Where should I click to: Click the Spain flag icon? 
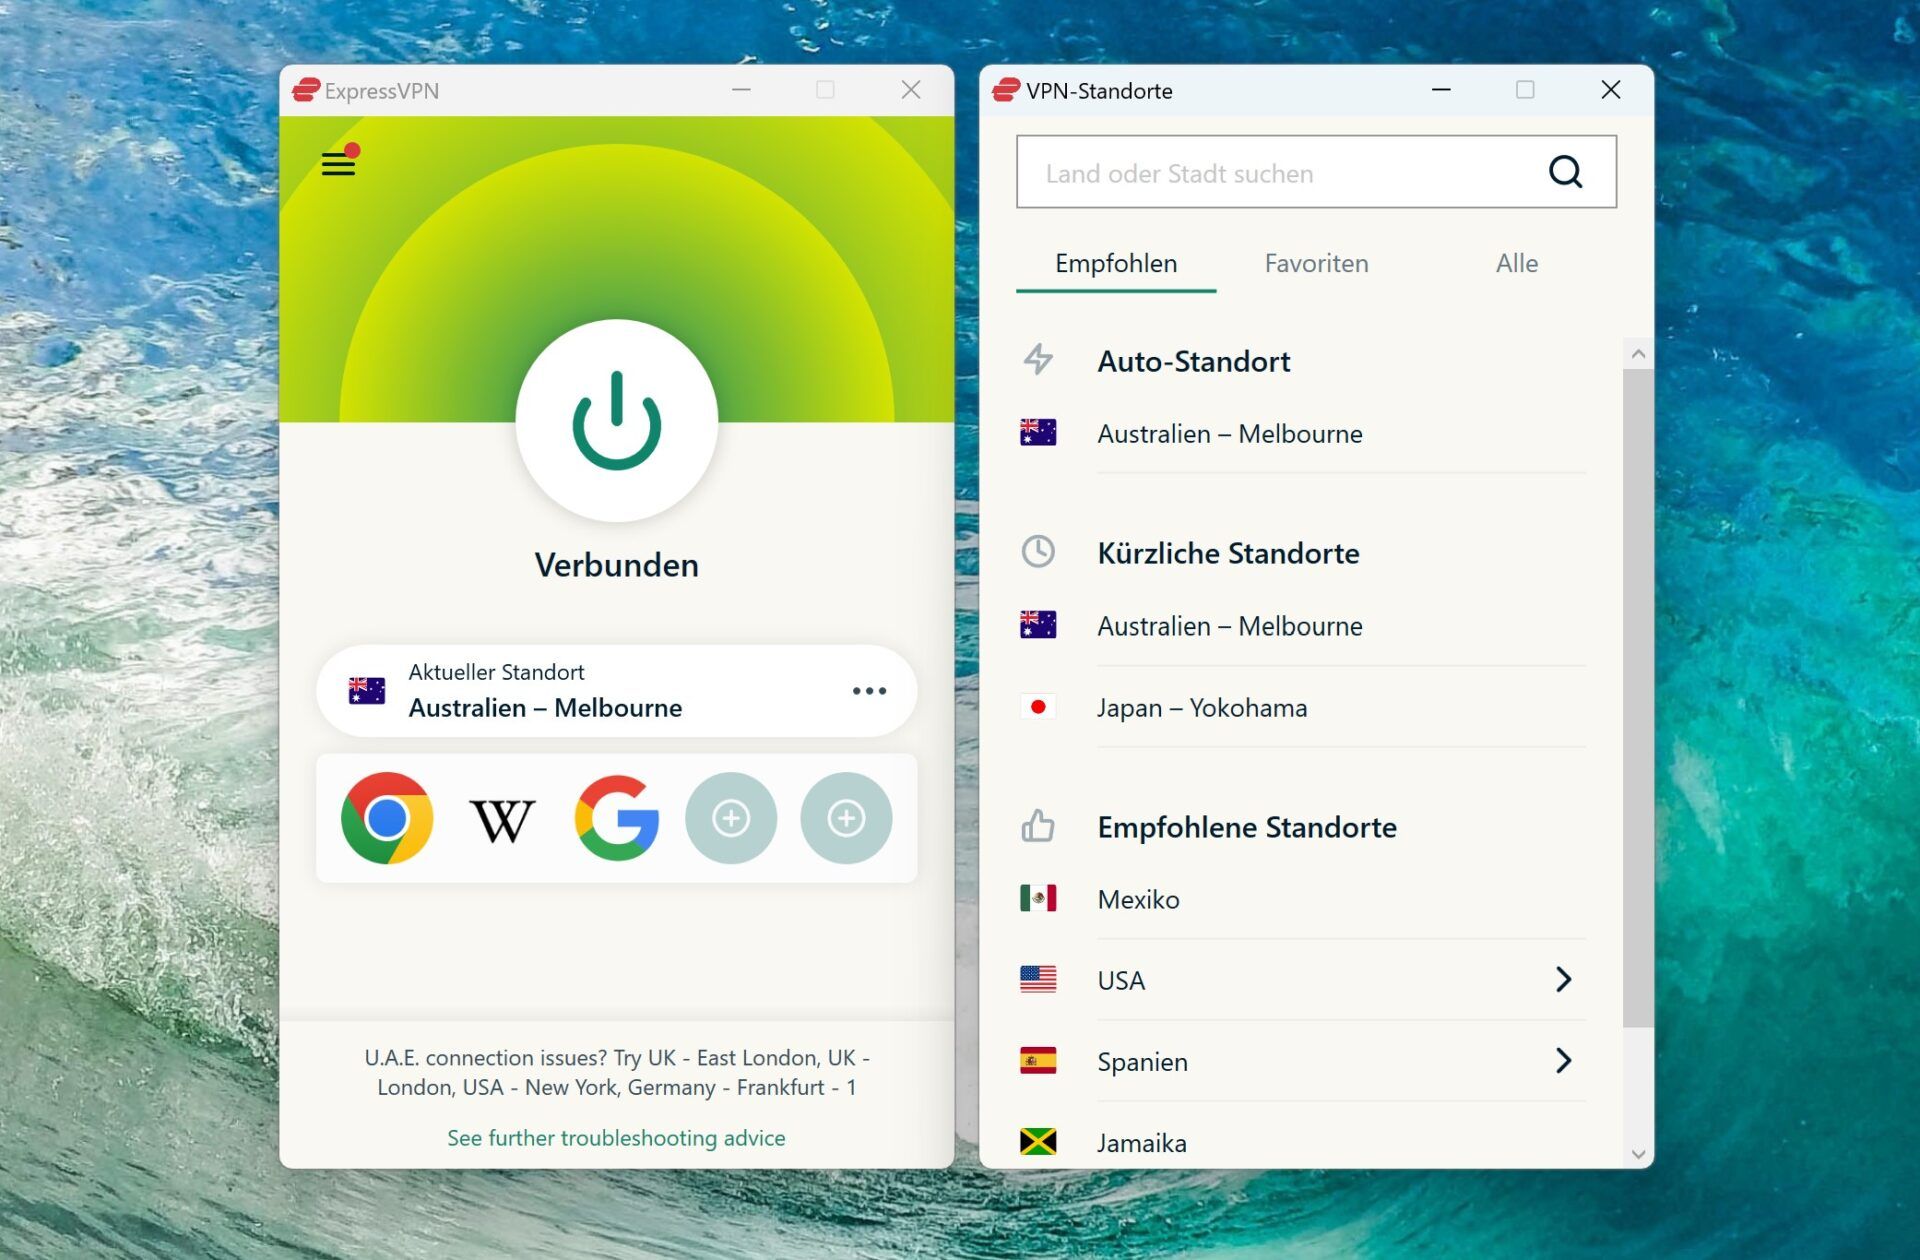pyautogui.click(x=1038, y=1060)
